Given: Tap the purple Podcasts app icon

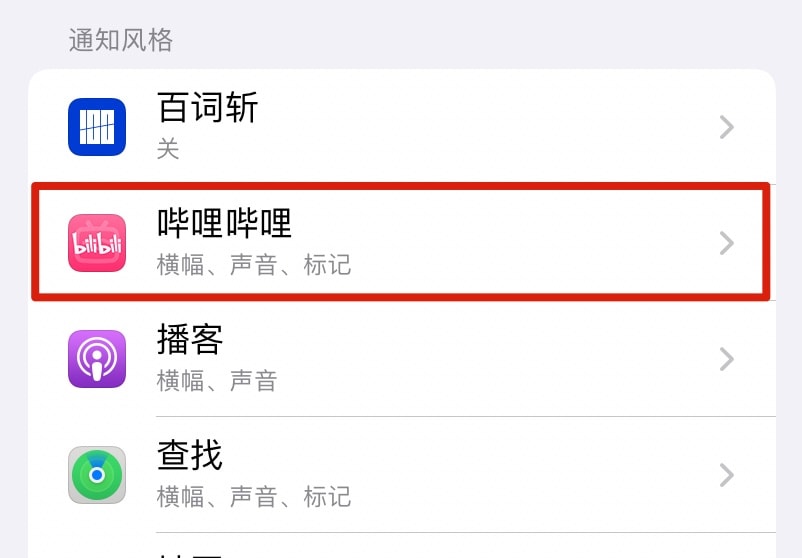Looking at the screenshot, I should pyautogui.click(x=97, y=359).
